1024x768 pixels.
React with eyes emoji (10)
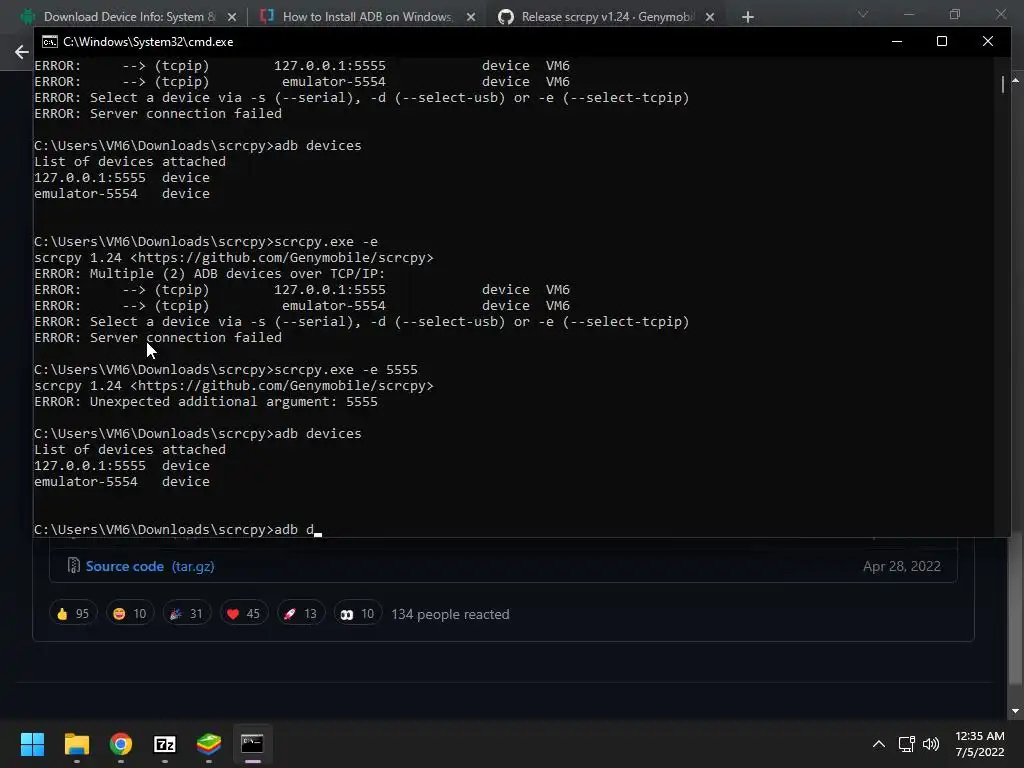pos(357,613)
